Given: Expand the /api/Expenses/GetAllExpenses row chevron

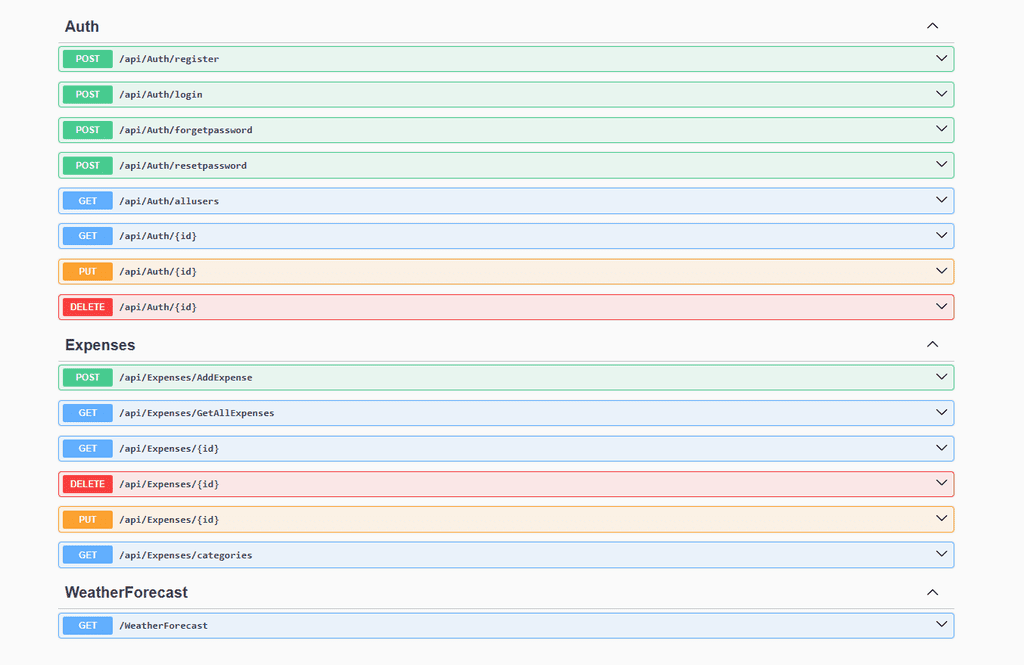Looking at the screenshot, I should pyautogui.click(x=942, y=412).
